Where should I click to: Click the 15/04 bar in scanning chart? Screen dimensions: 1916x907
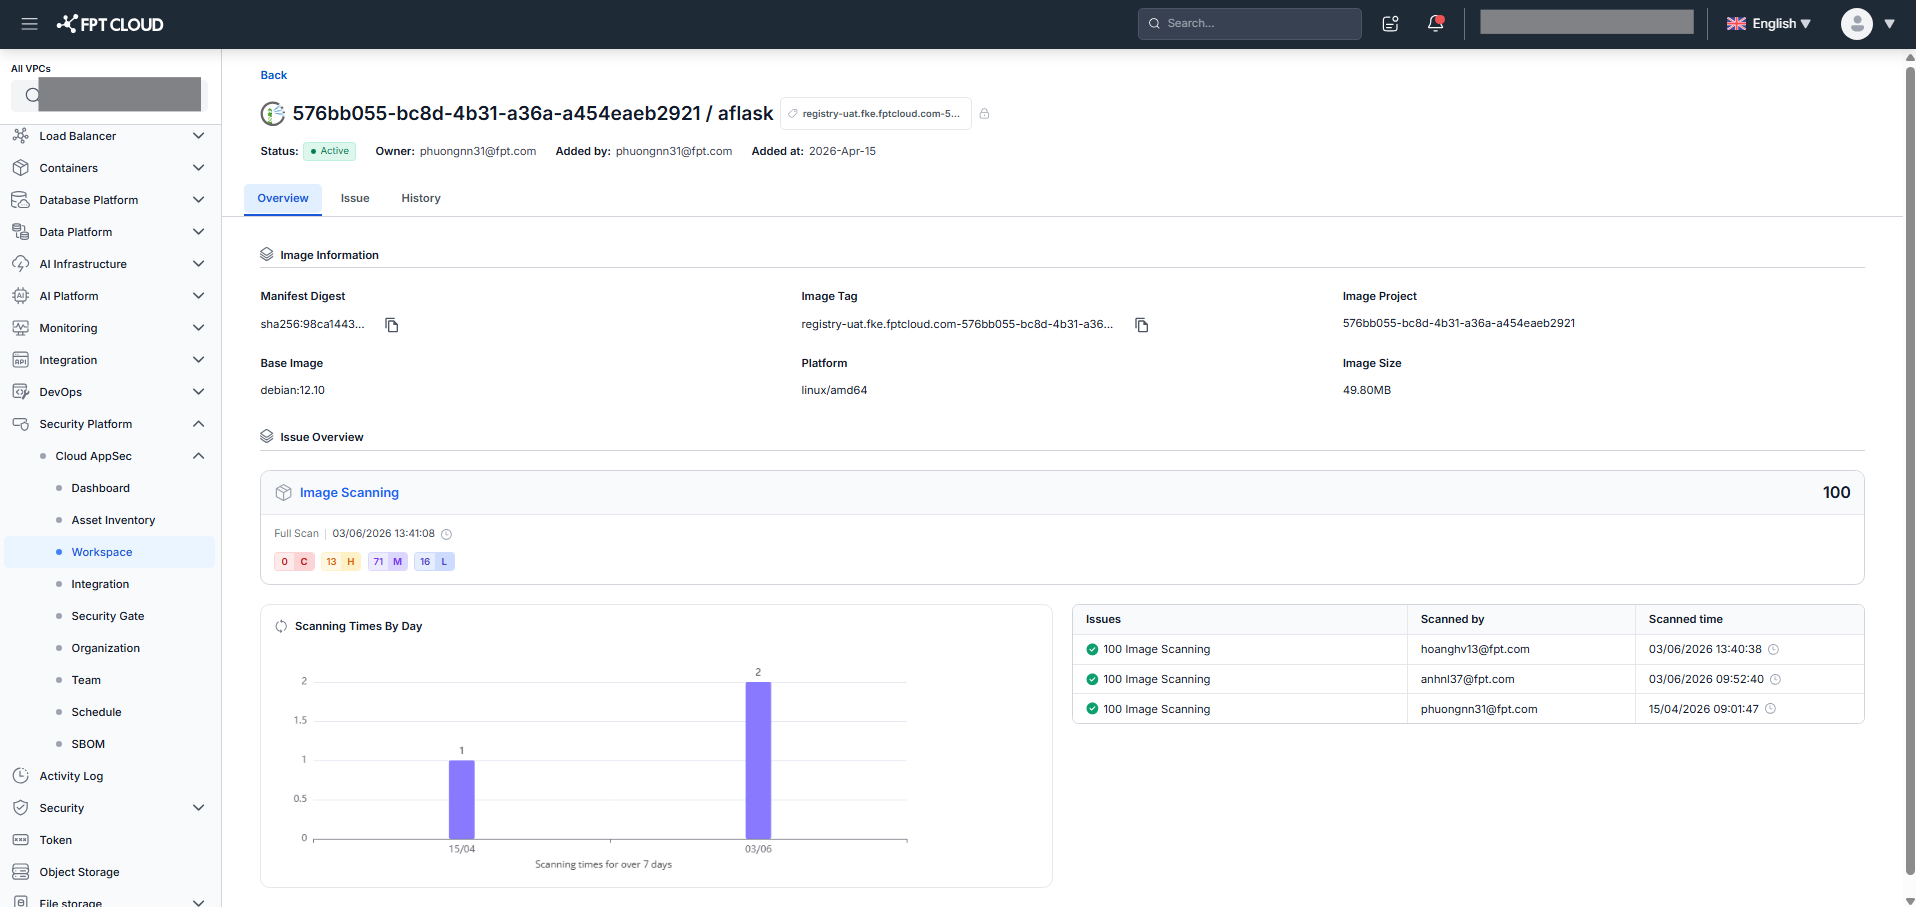[462, 800]
